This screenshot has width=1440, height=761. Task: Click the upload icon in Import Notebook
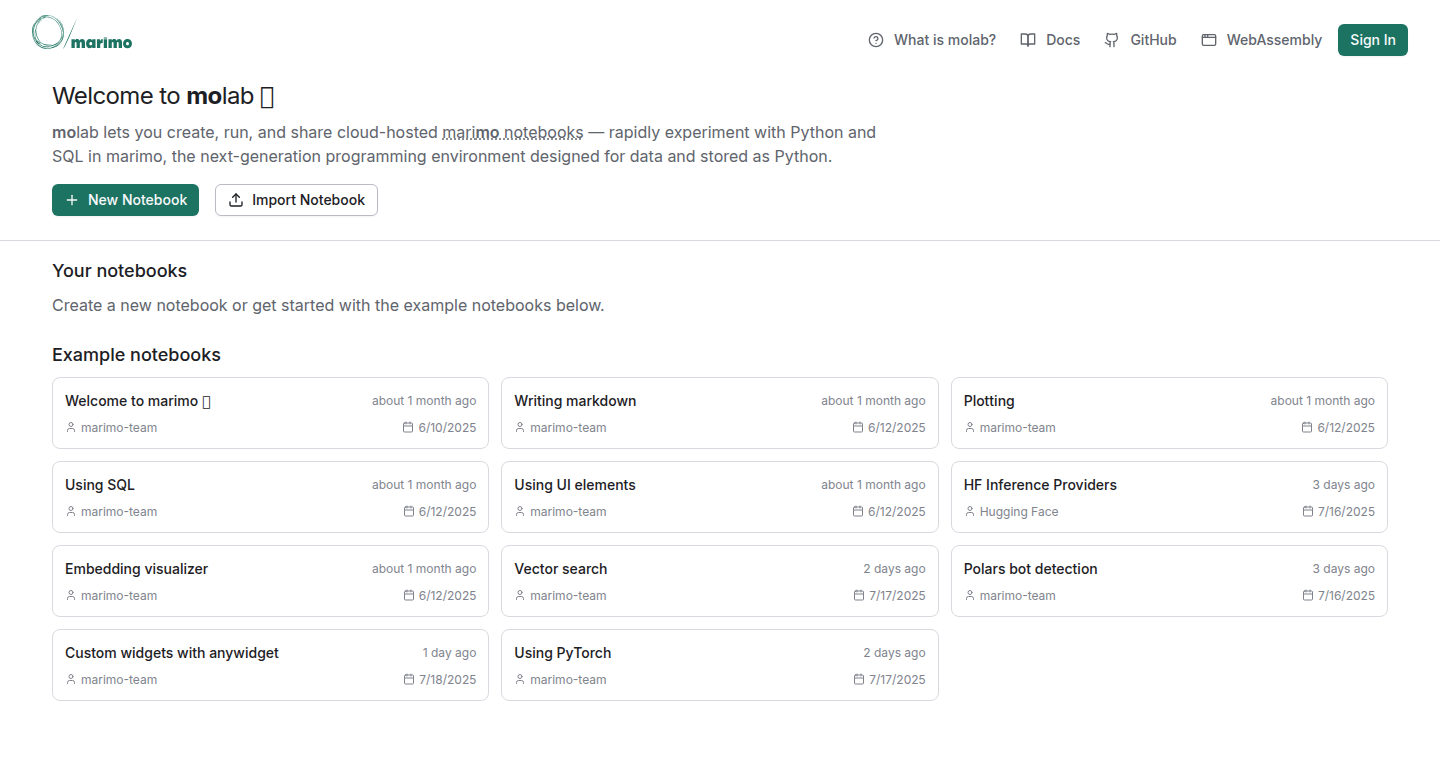pyautogui.click(x=236, y=200)
